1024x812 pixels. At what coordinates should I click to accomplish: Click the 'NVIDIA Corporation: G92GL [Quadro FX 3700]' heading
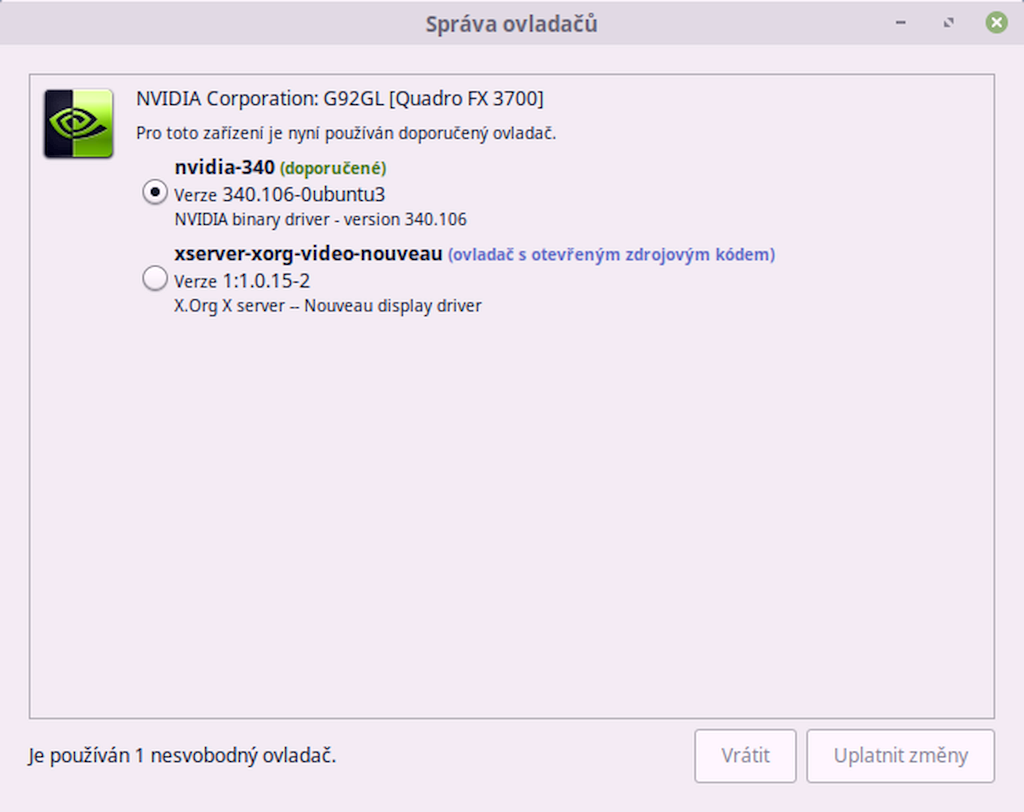click(x=340, y=99)
